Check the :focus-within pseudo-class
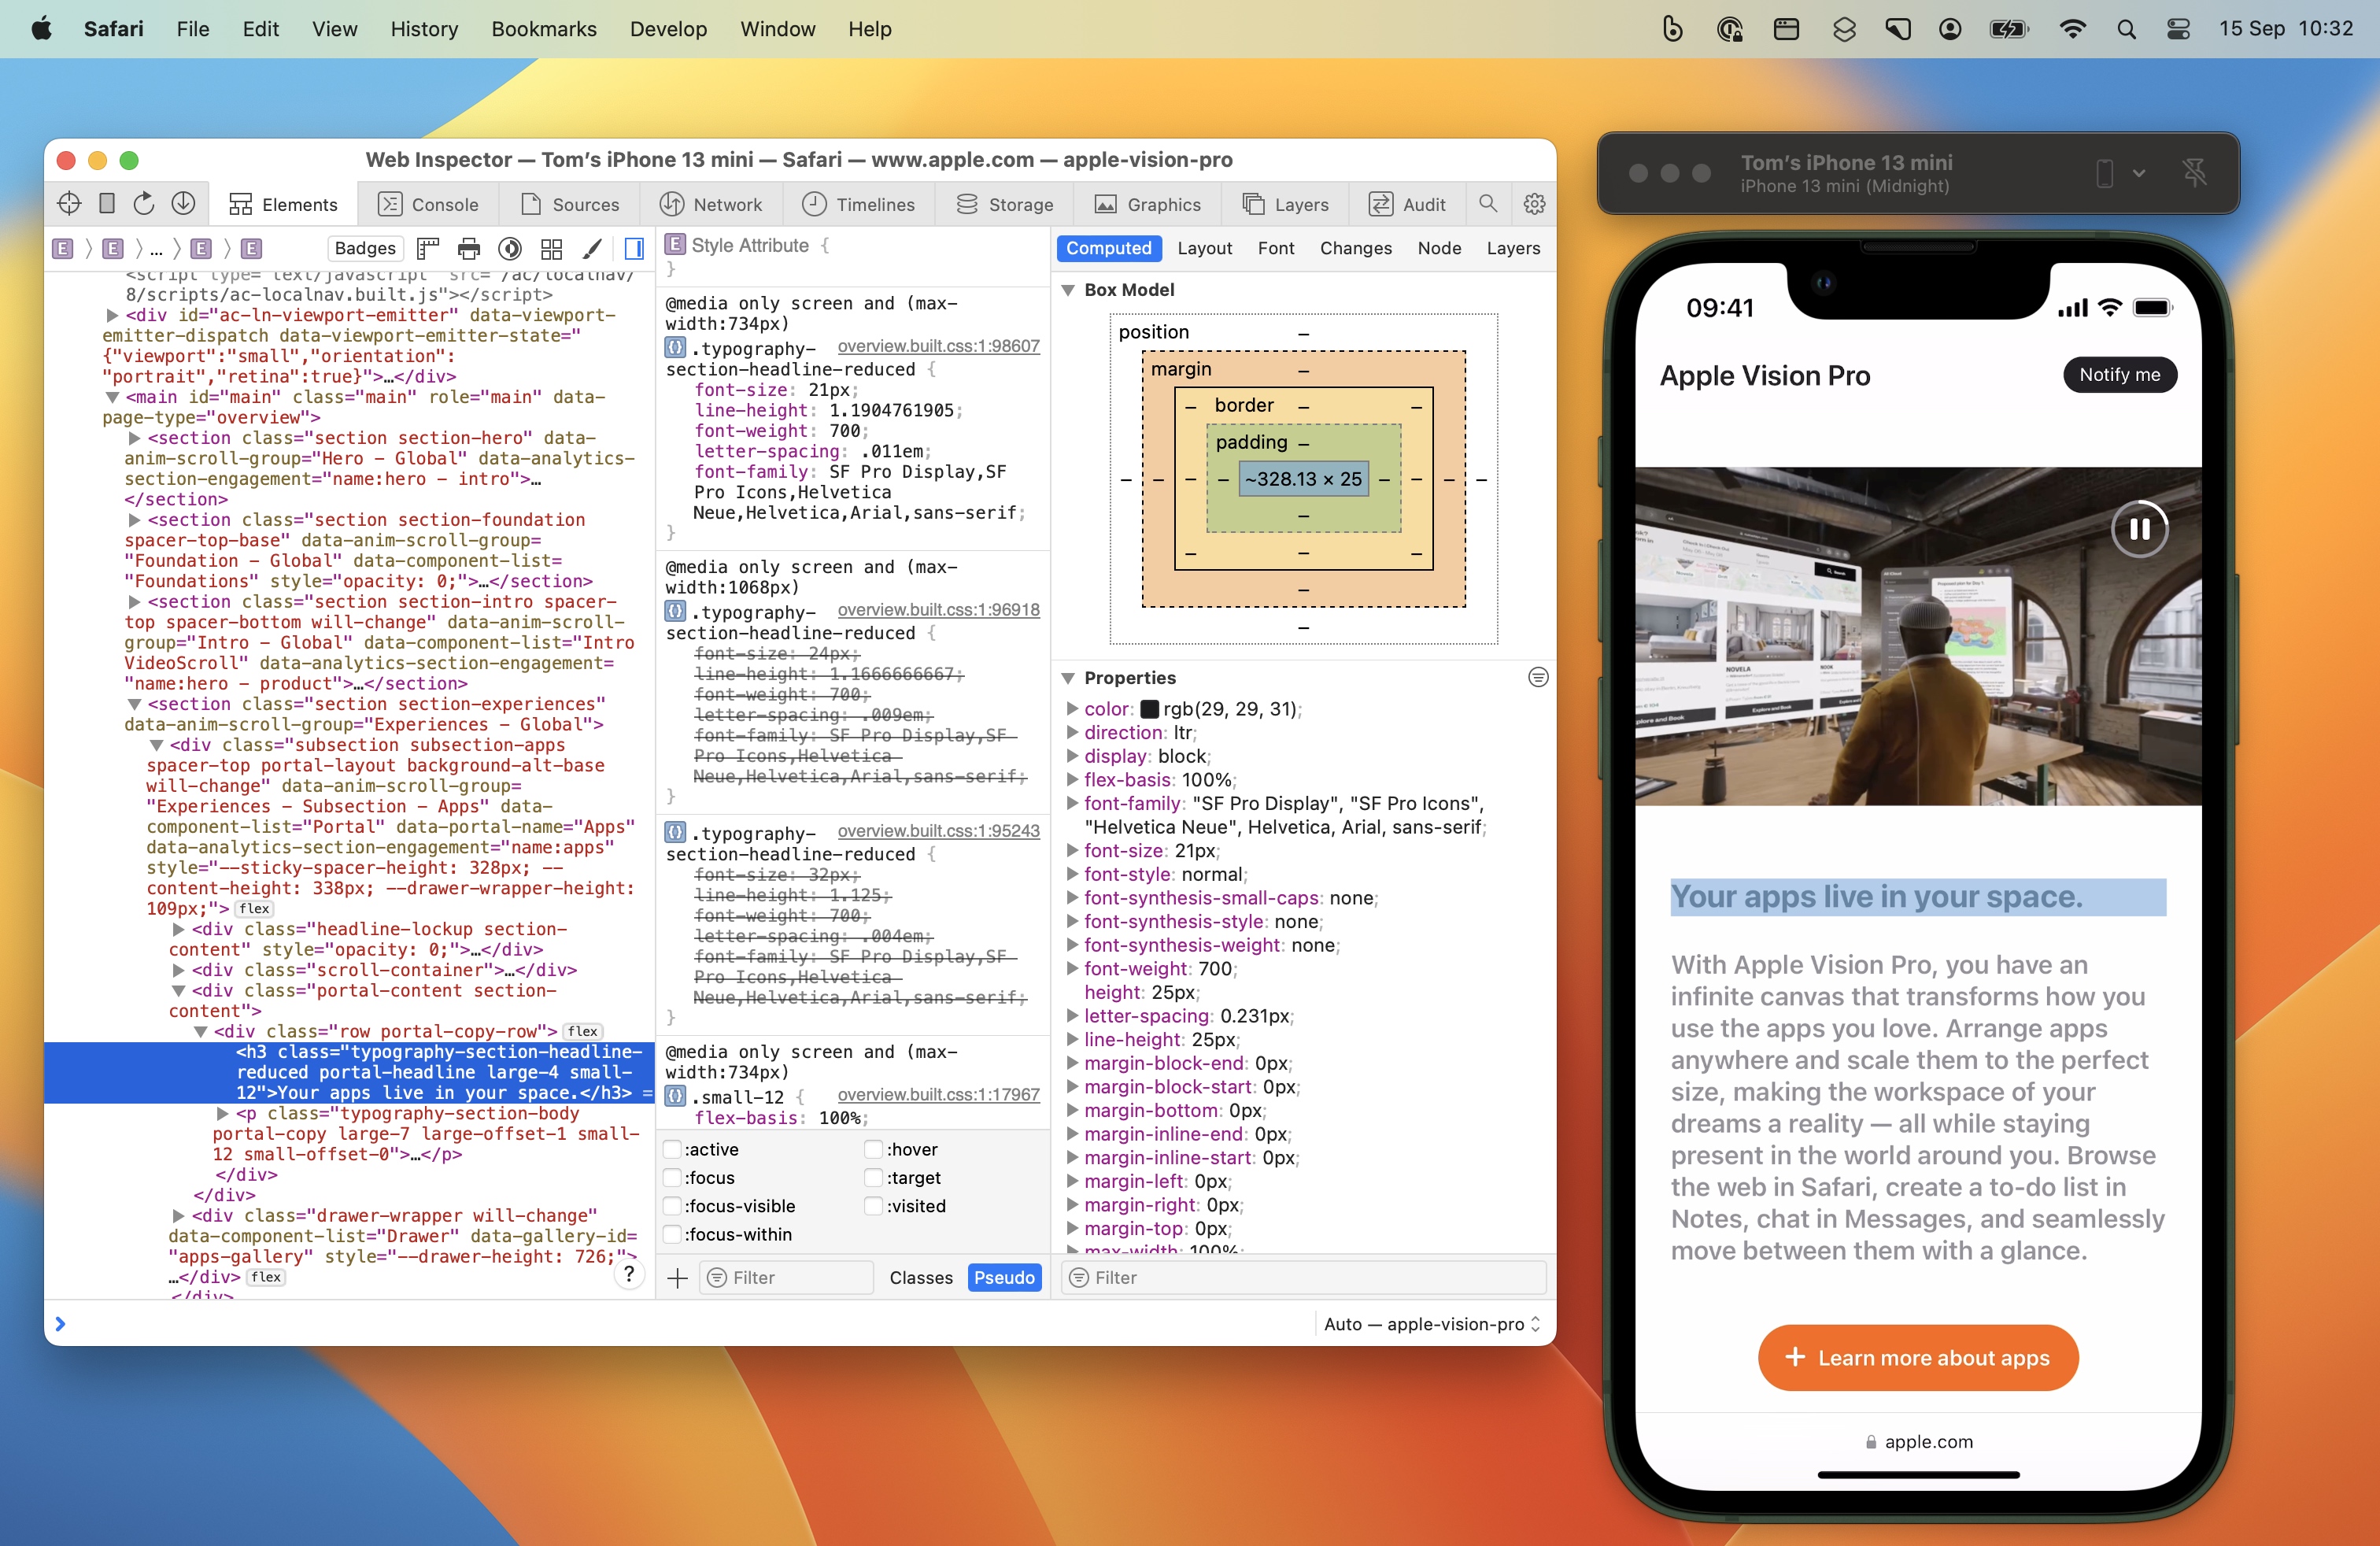 pyautogui.click(x=673, y=1234)
